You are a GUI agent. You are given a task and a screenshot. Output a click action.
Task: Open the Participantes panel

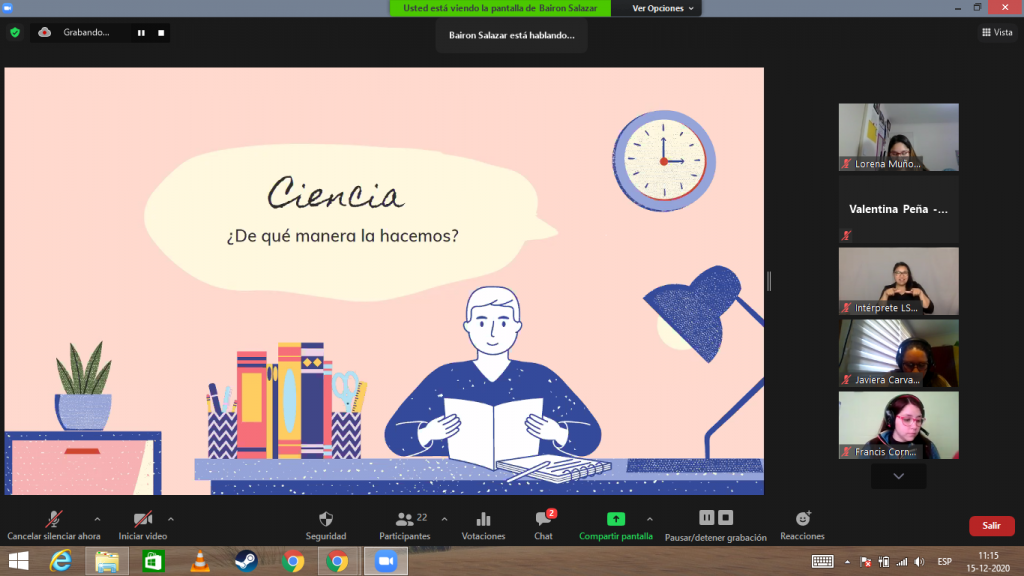pos(405,519)
